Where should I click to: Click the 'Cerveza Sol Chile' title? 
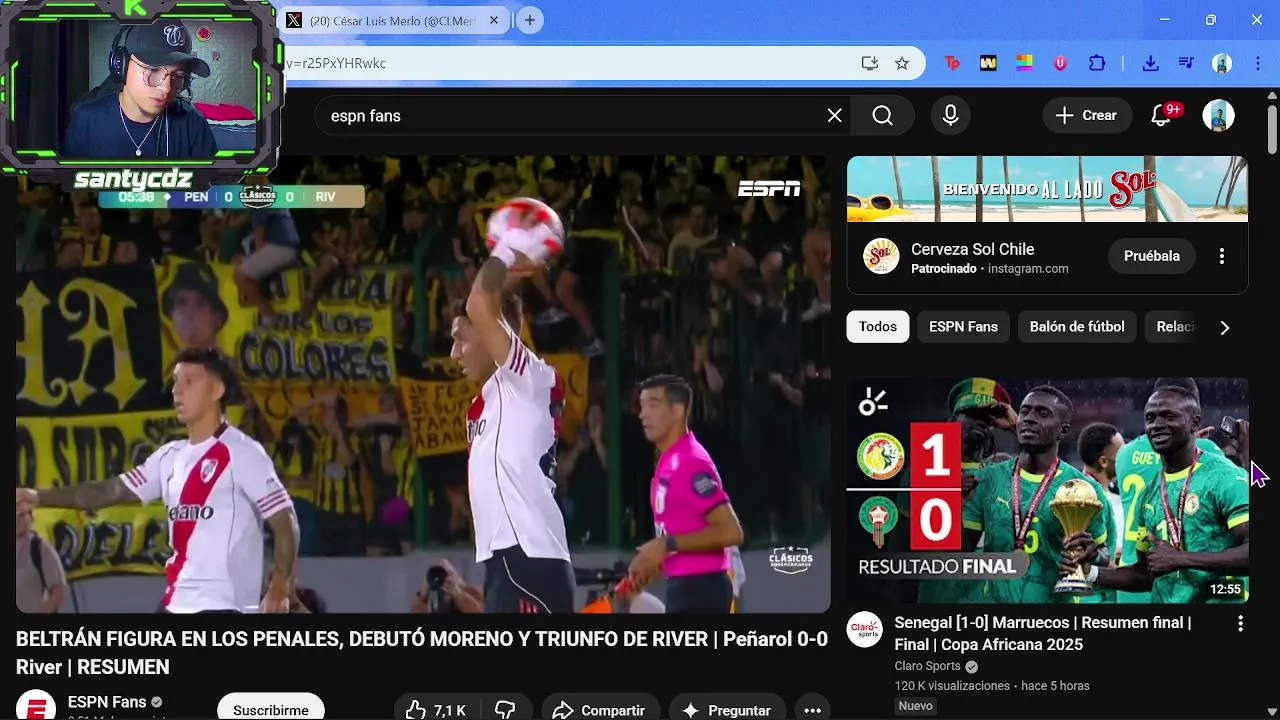point(972,249)
